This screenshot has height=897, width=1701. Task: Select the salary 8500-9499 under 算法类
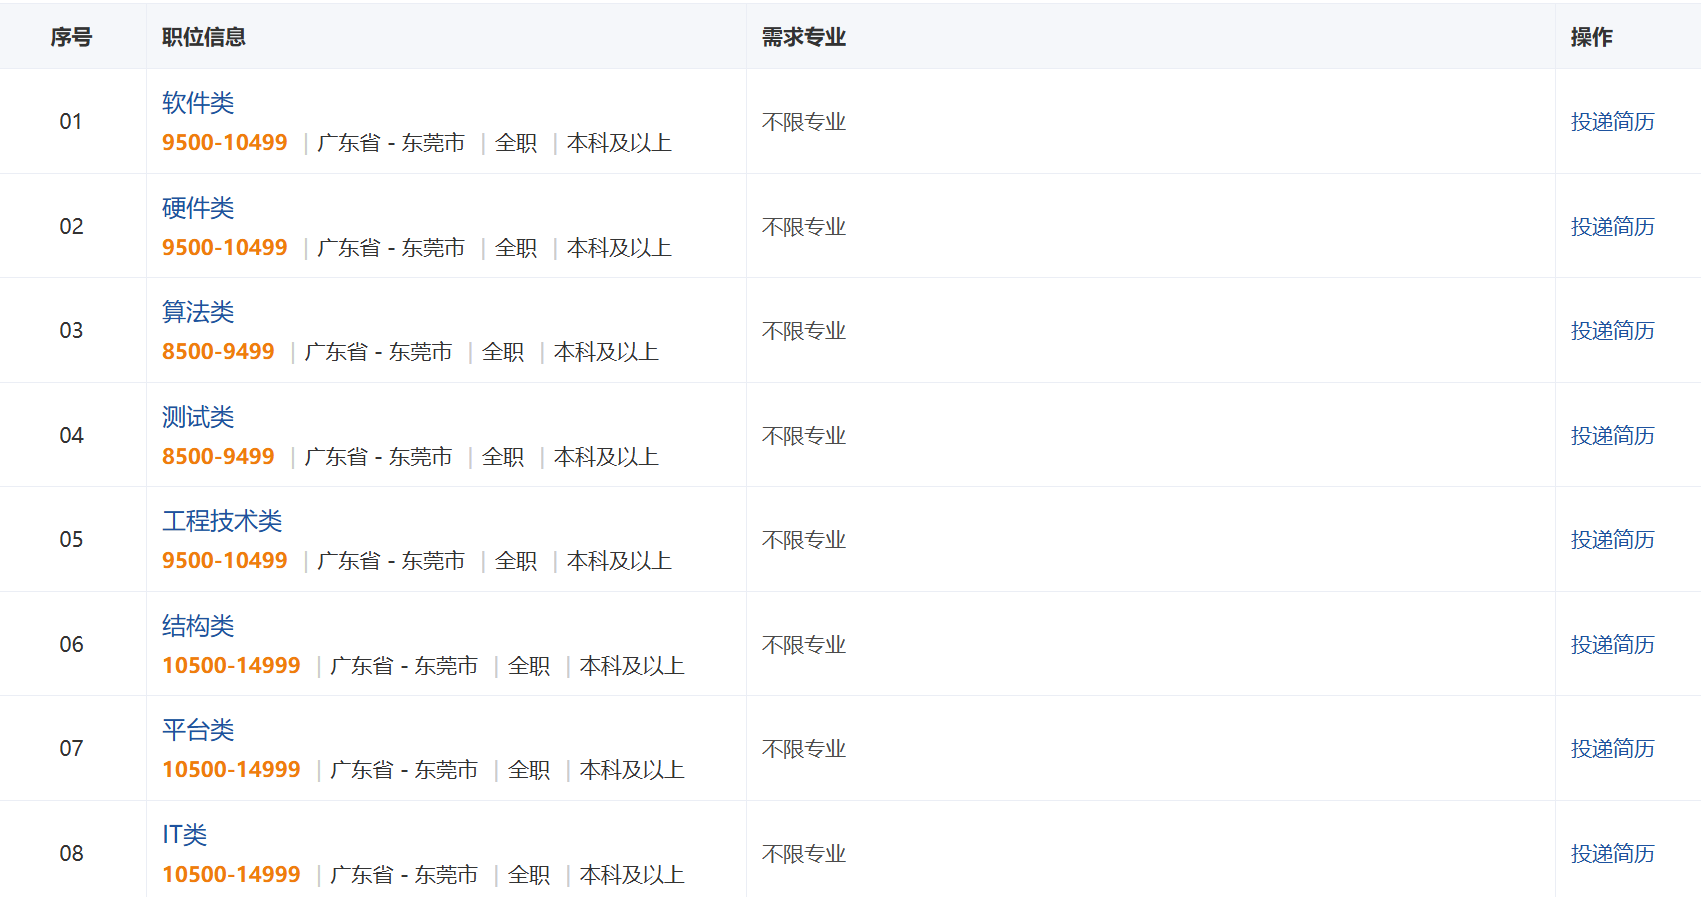(218, 352)
